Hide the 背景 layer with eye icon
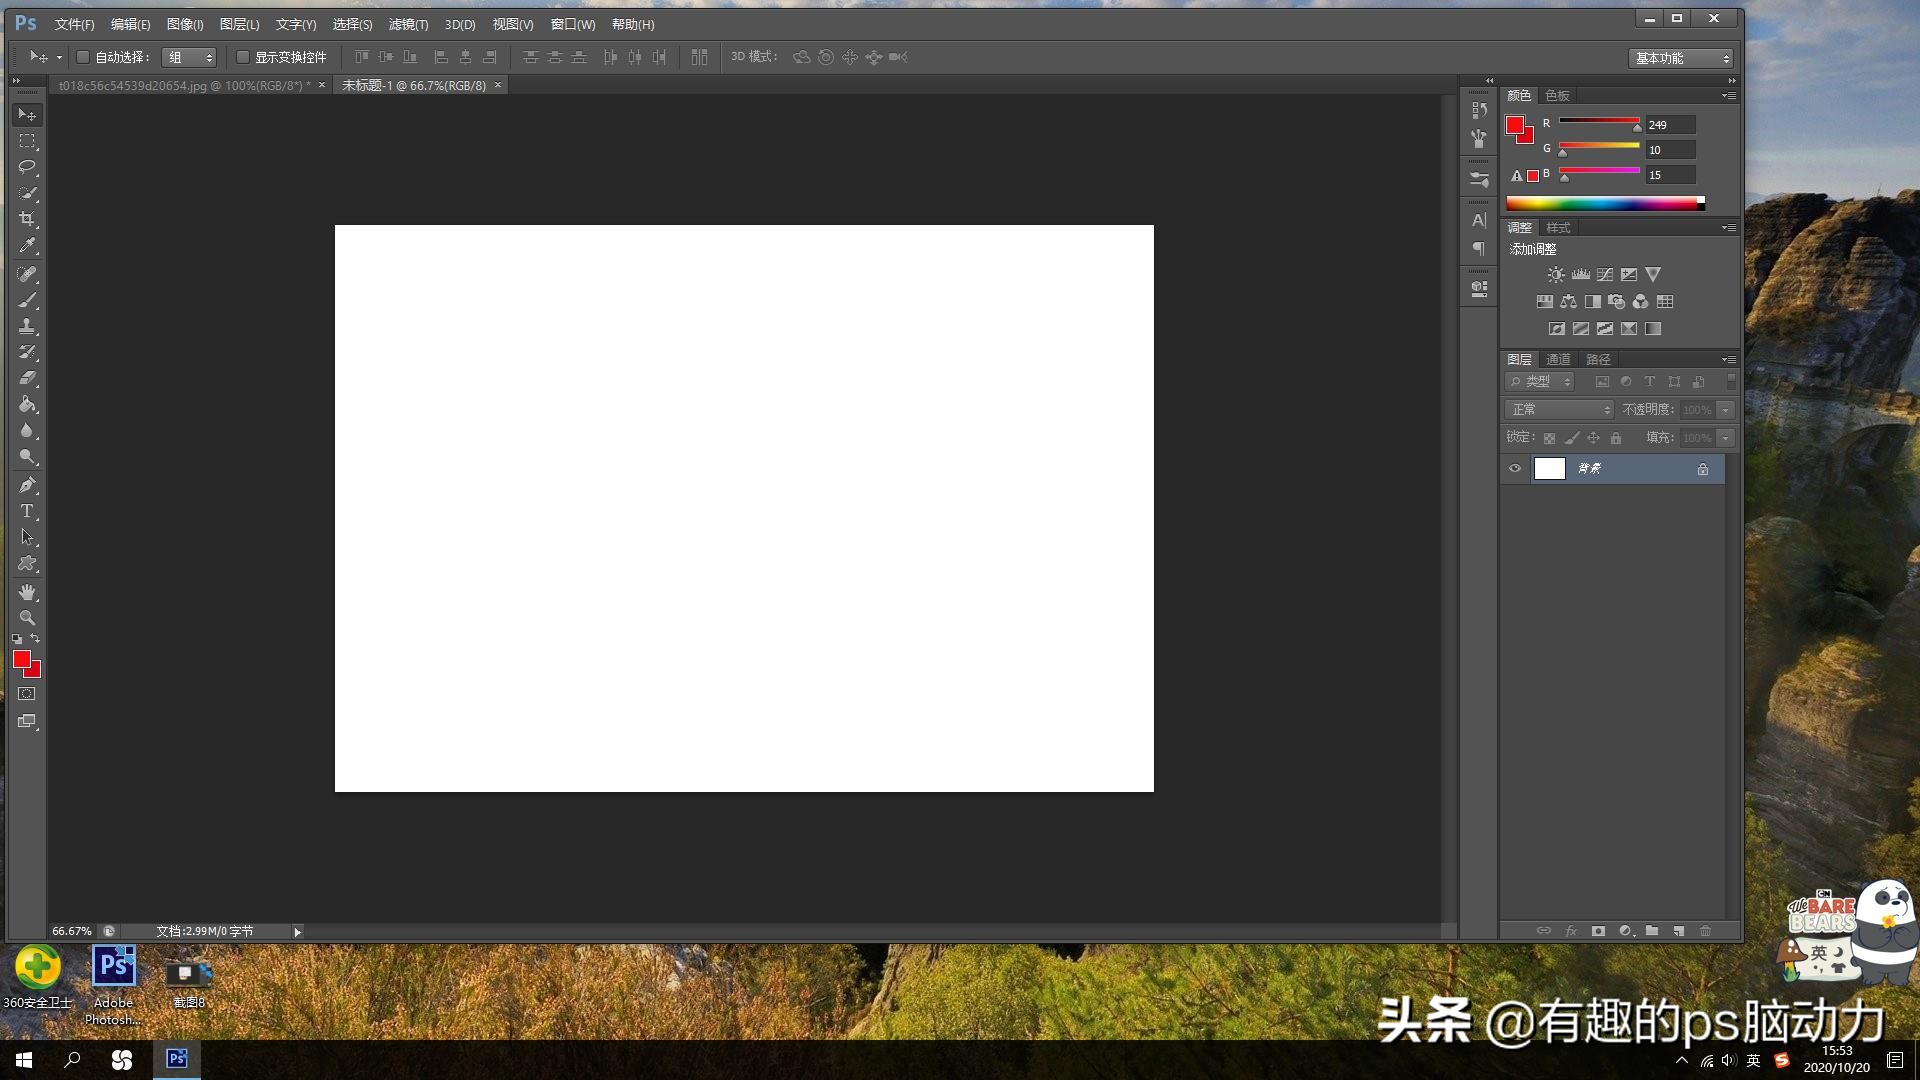The height and width of the screenshot is (1080, 1920). [x=1515, y=469]
